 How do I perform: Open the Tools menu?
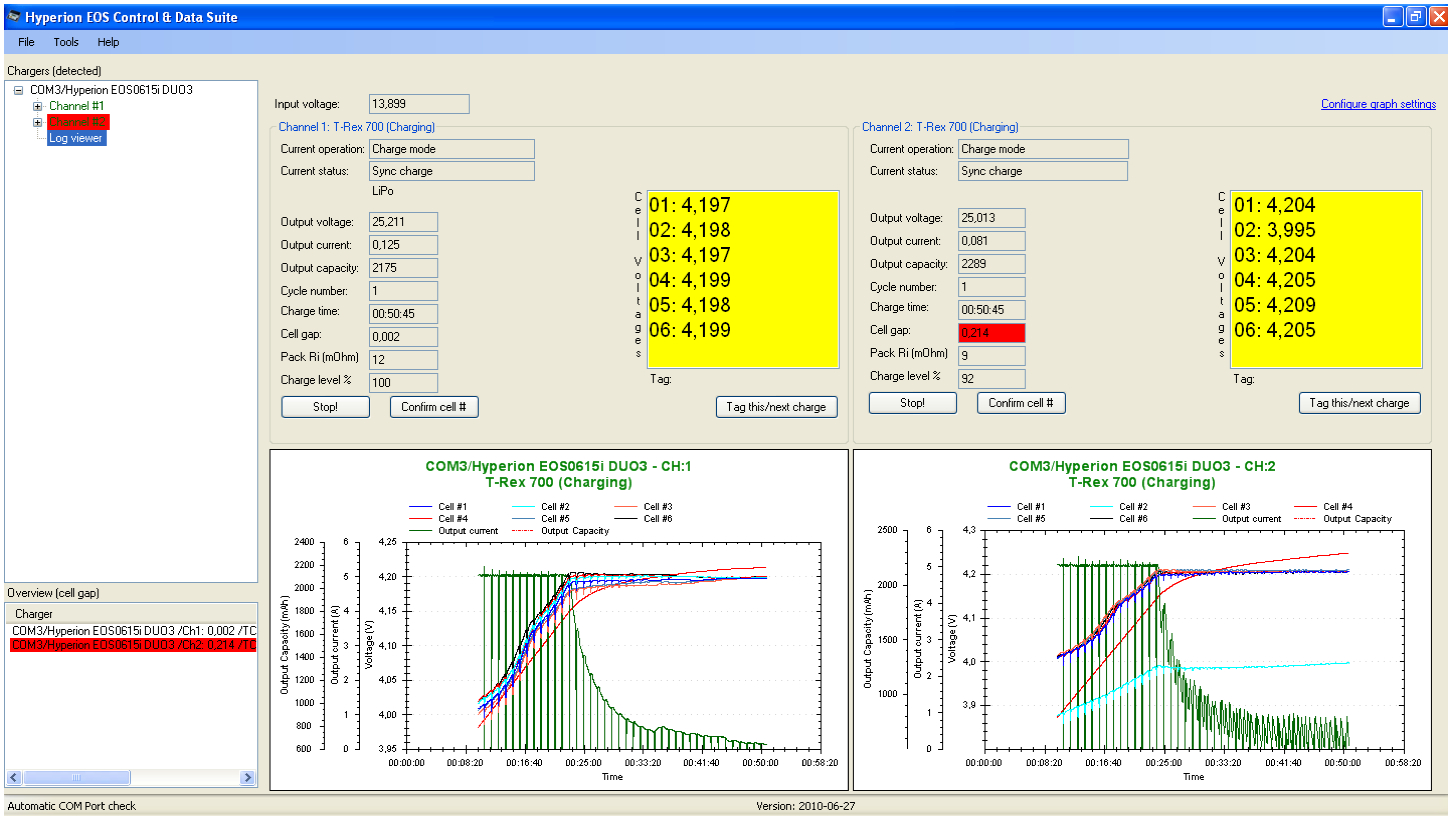66,42
